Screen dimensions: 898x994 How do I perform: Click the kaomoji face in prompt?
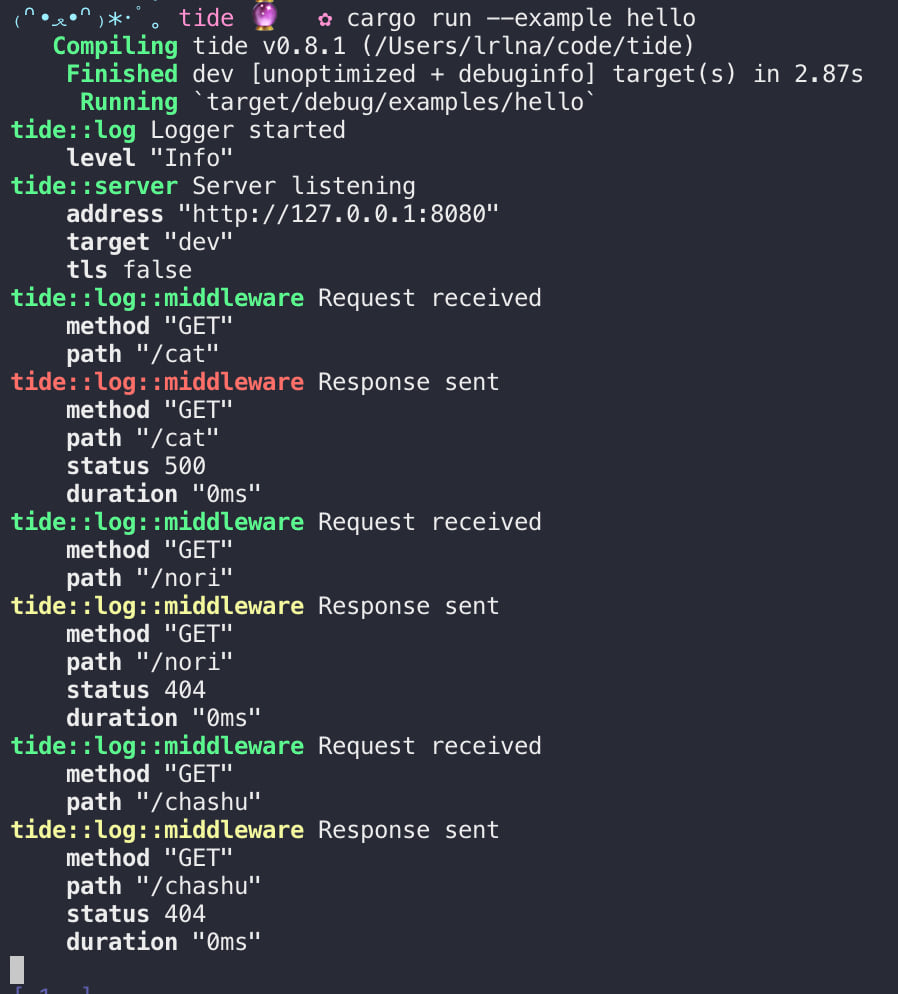85,18
